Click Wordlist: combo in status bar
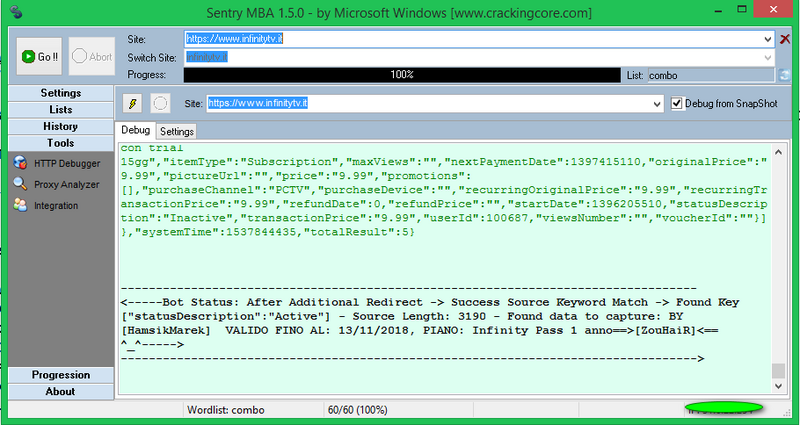 [x=226, y=410]
